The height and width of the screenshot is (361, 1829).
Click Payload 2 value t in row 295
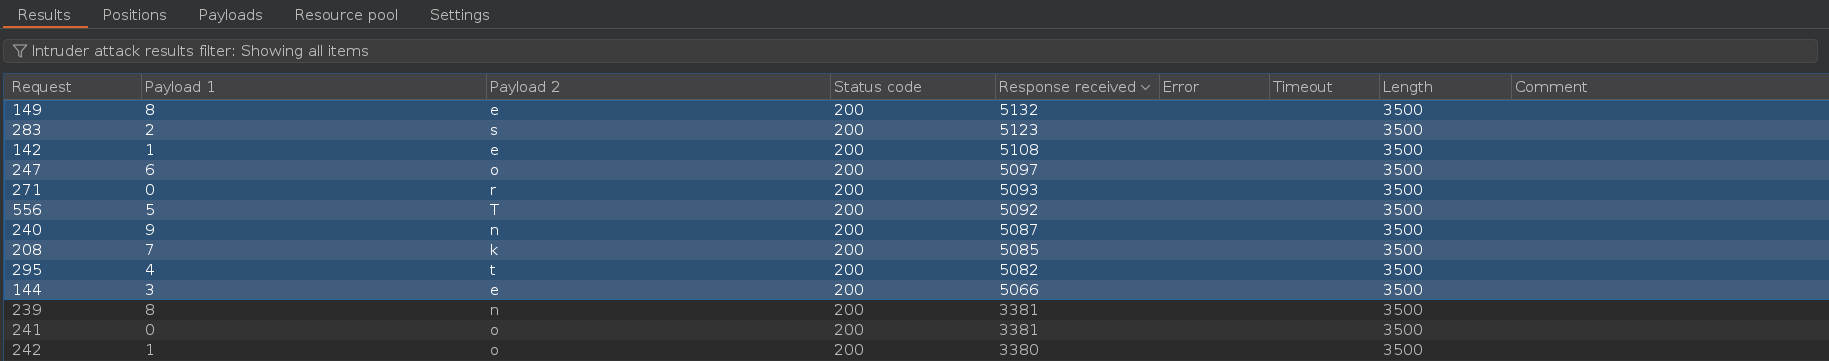493,270
